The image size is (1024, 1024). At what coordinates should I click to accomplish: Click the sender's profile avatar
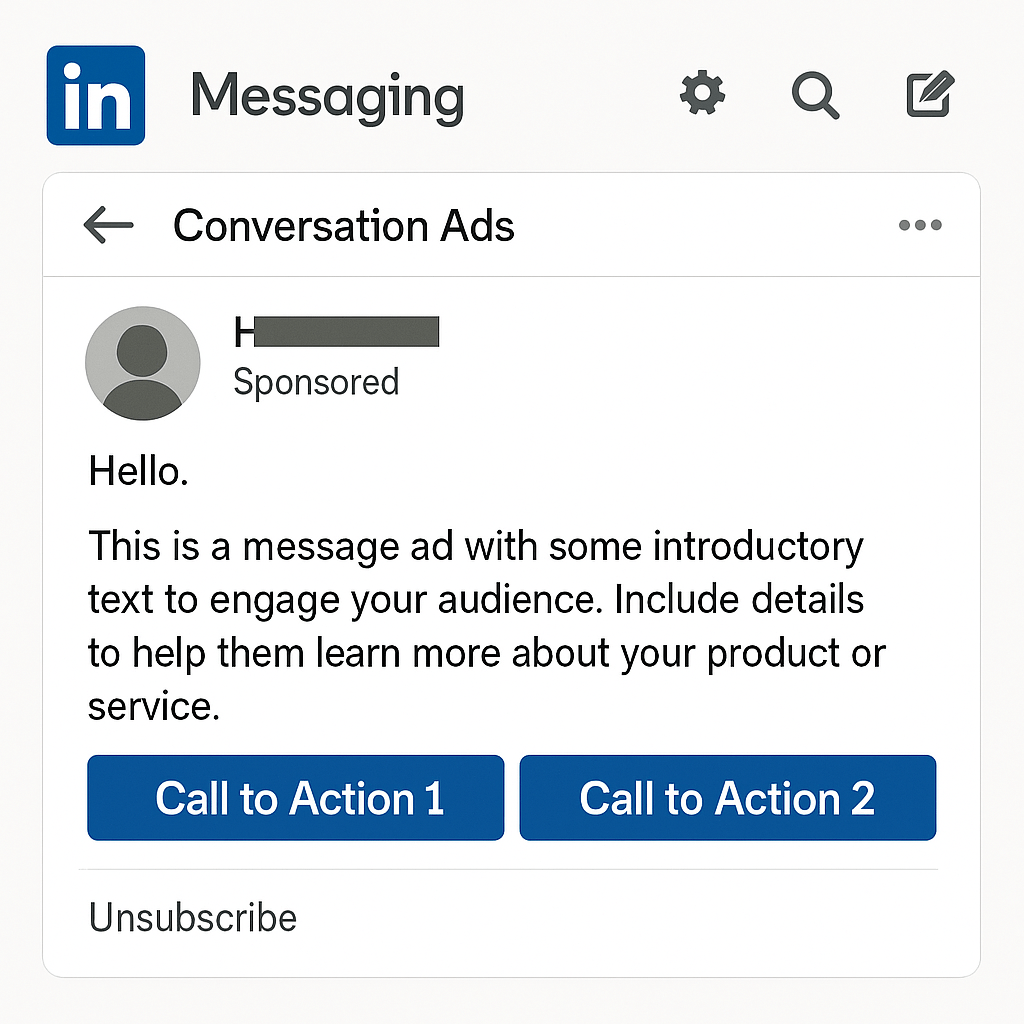click(x=143, y=362)
